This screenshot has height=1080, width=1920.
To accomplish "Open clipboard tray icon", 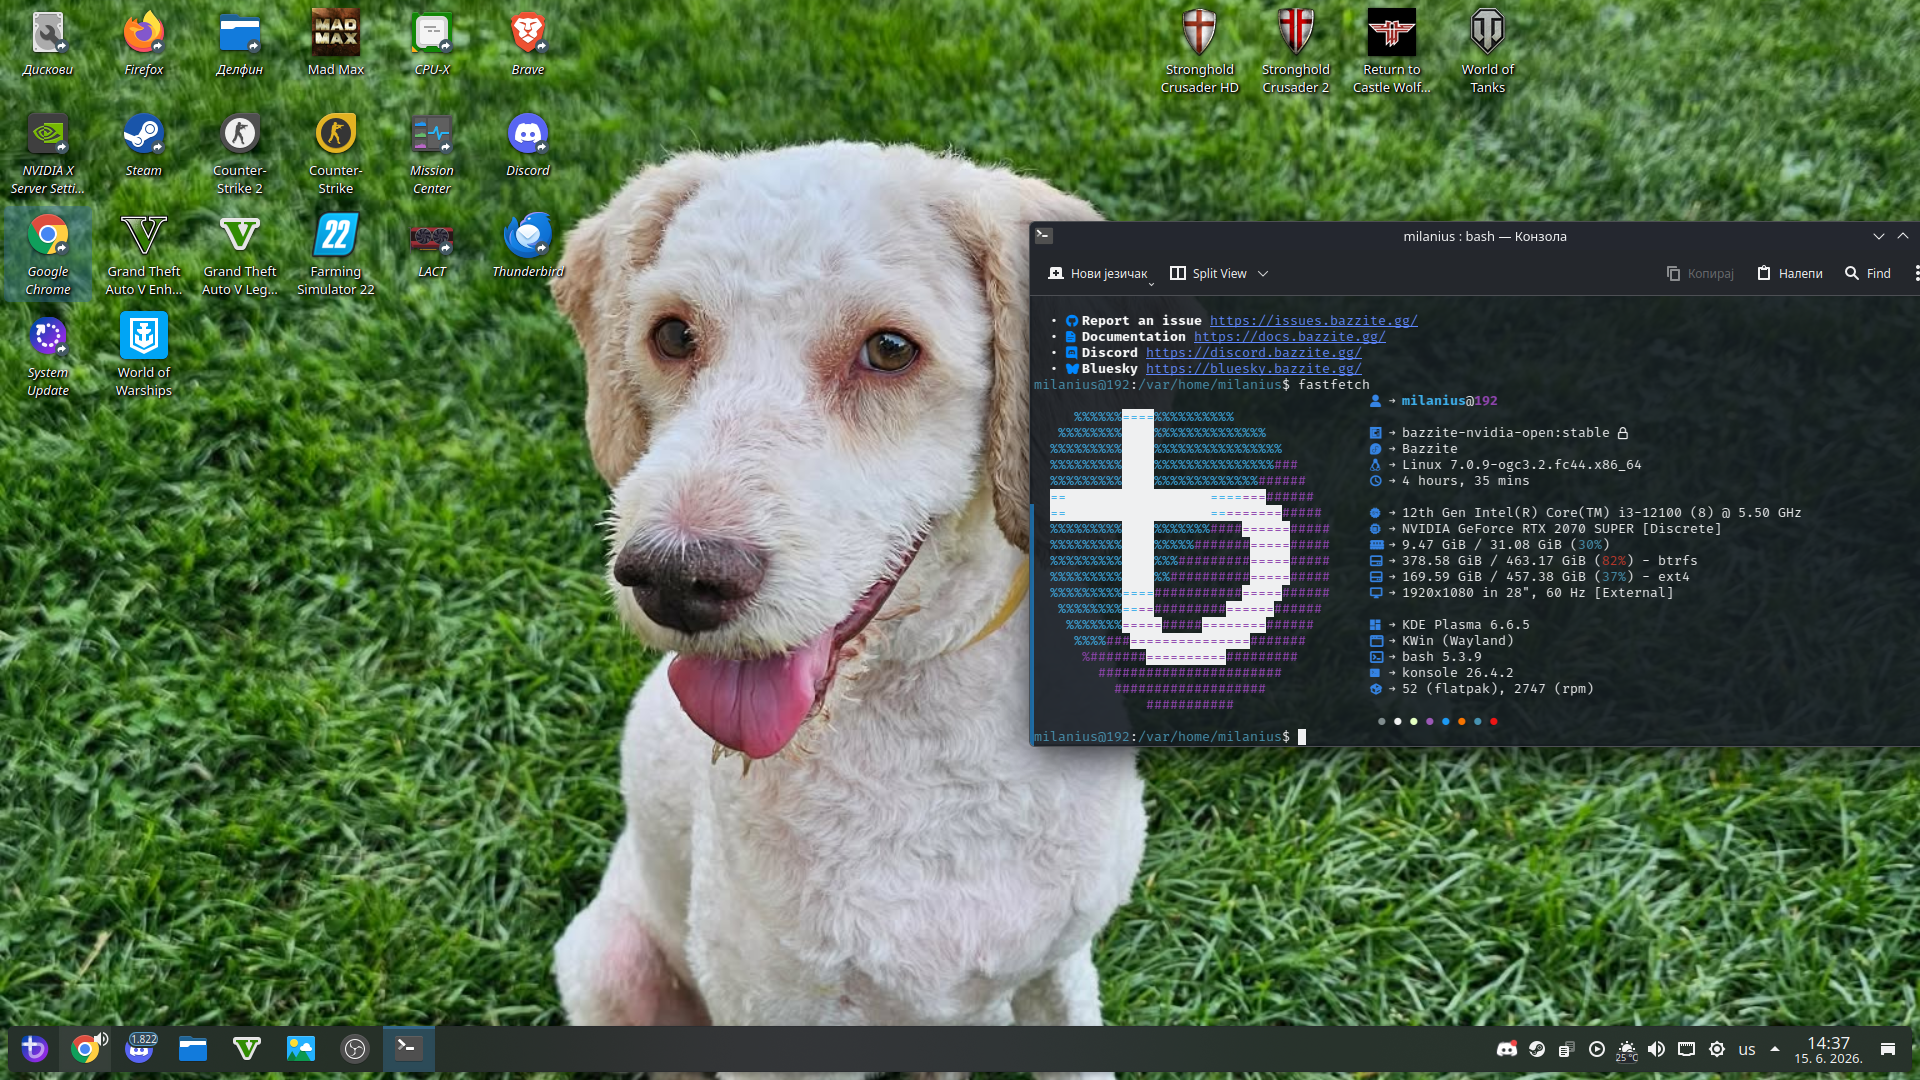I will click(1567, 1049).
